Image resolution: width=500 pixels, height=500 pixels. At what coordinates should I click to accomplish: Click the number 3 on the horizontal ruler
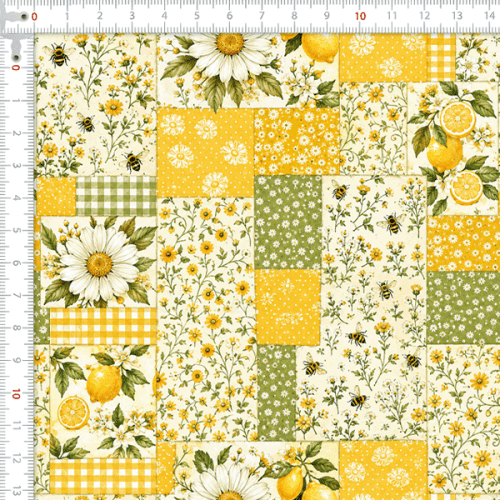132,16
